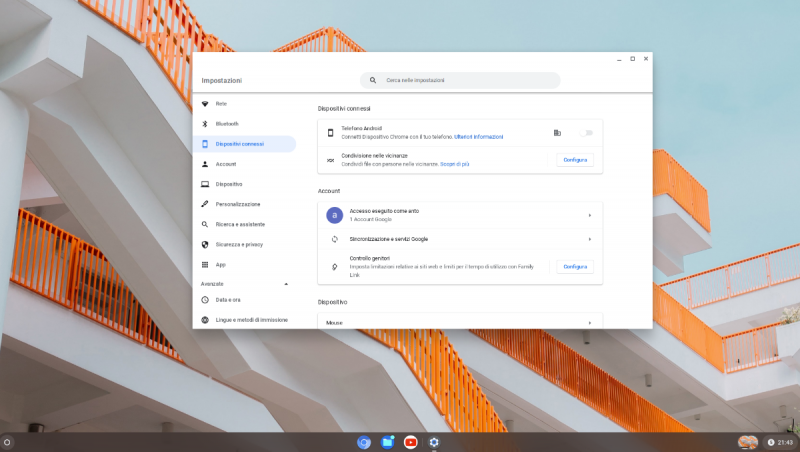The width and height of the screenshot is (800, 452).
Task: Click the 1 Account Google subtitle
Action: (370, 219)
